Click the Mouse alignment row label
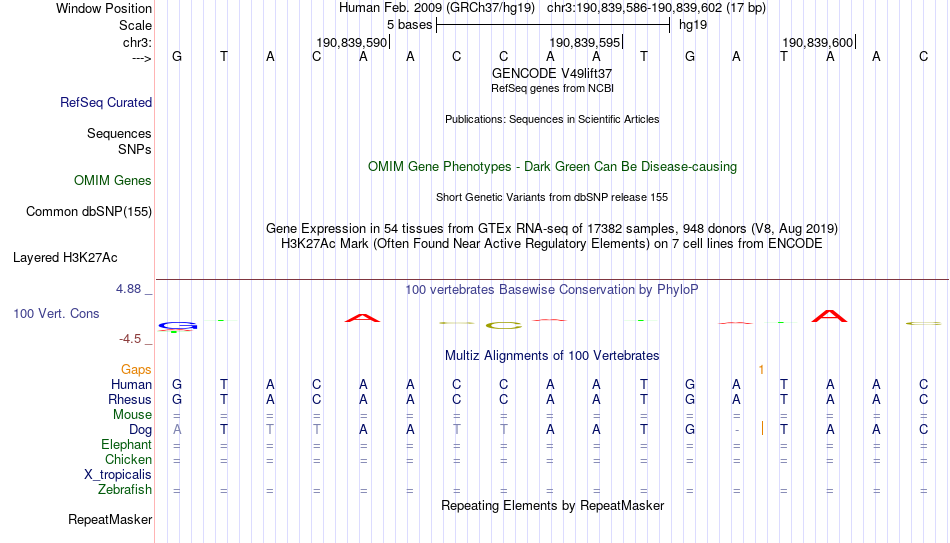 point(133,415)
